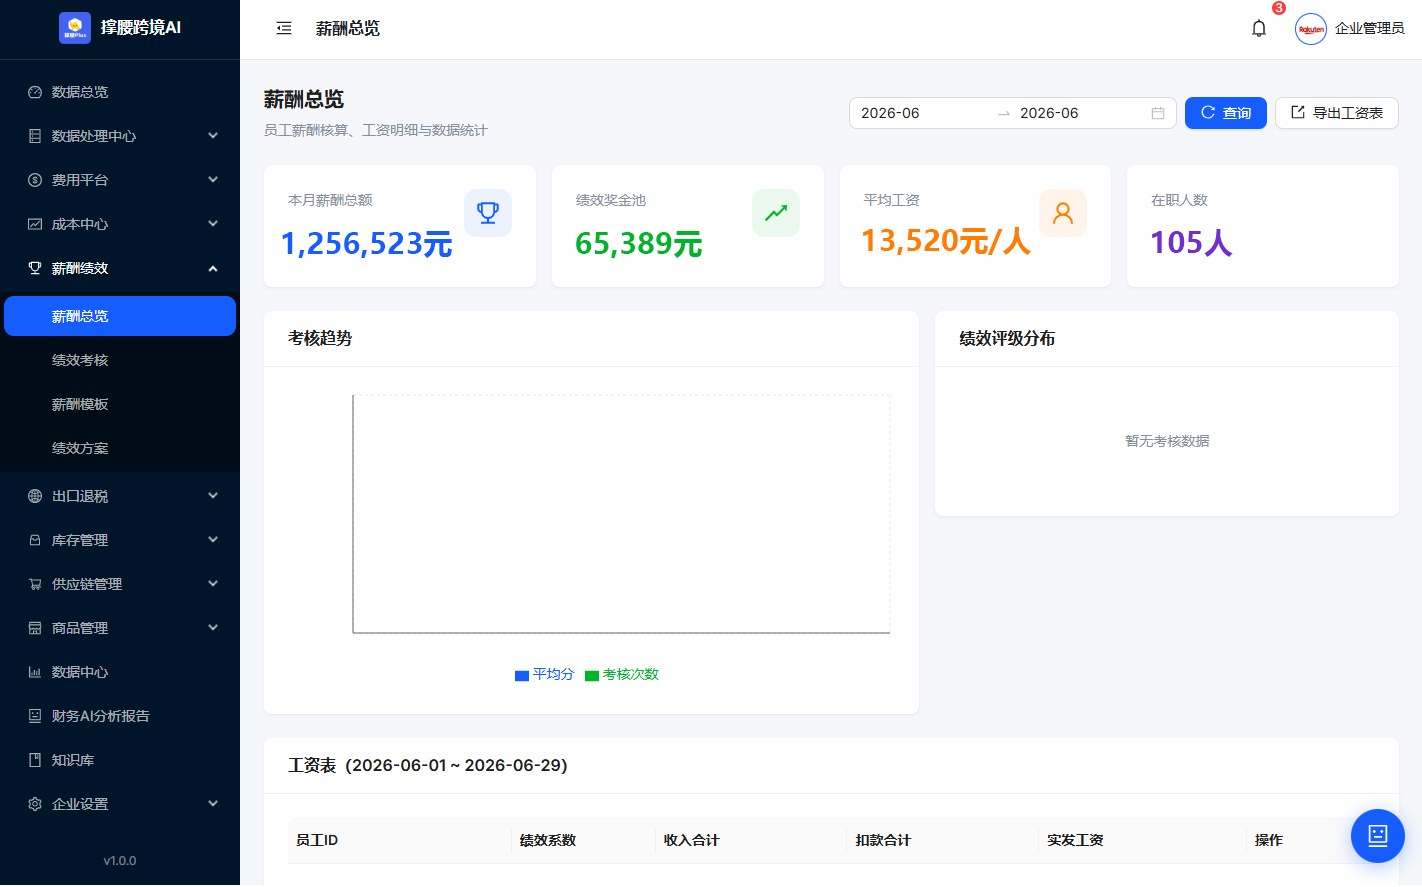Viewport: 1422px width, 887px height.
Task: Expand the 数据处理中心 submenu chevron
Action: coord(213,136)
